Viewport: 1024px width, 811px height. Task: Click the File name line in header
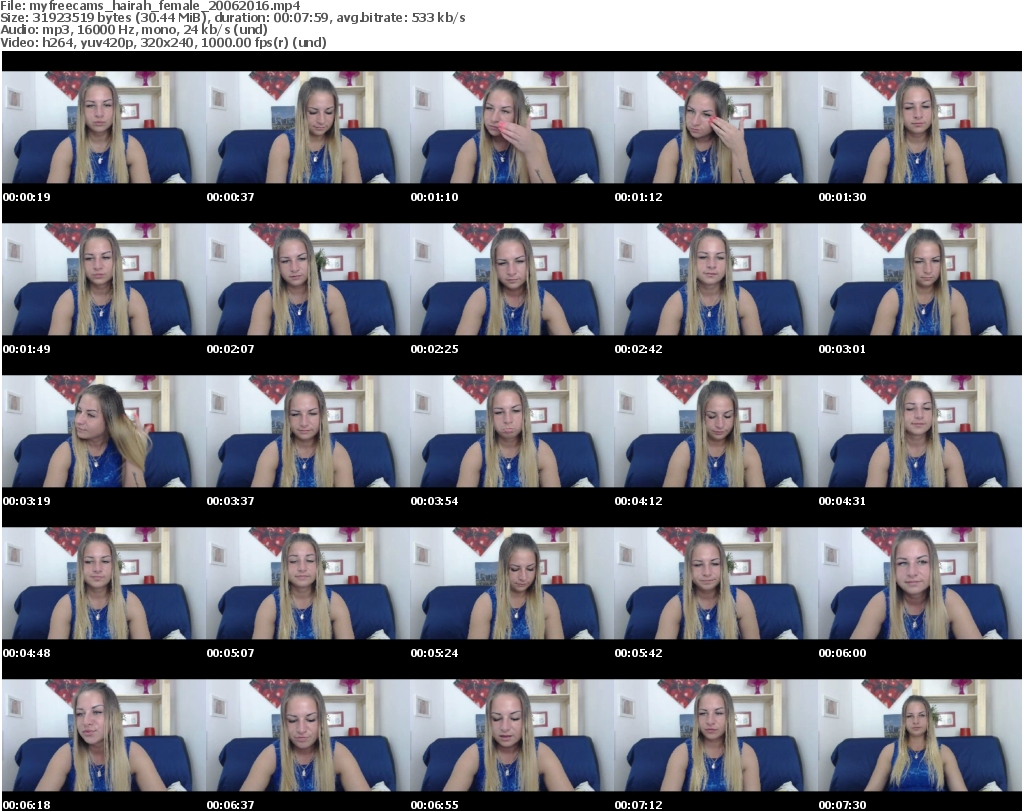(x=150, y=6)
